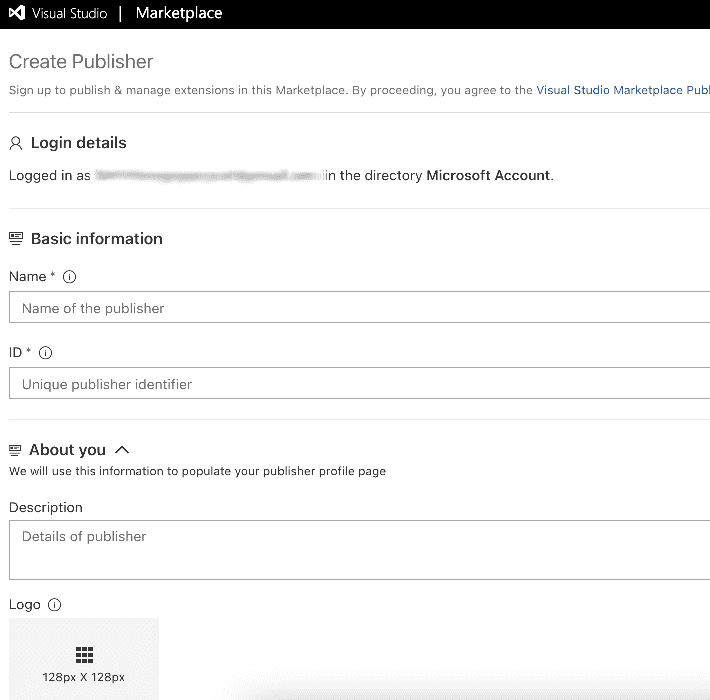The width and height of the screenshot is (710, 700).
Task: Focus the Unique publisher identifier field
Action: point(360,384)
